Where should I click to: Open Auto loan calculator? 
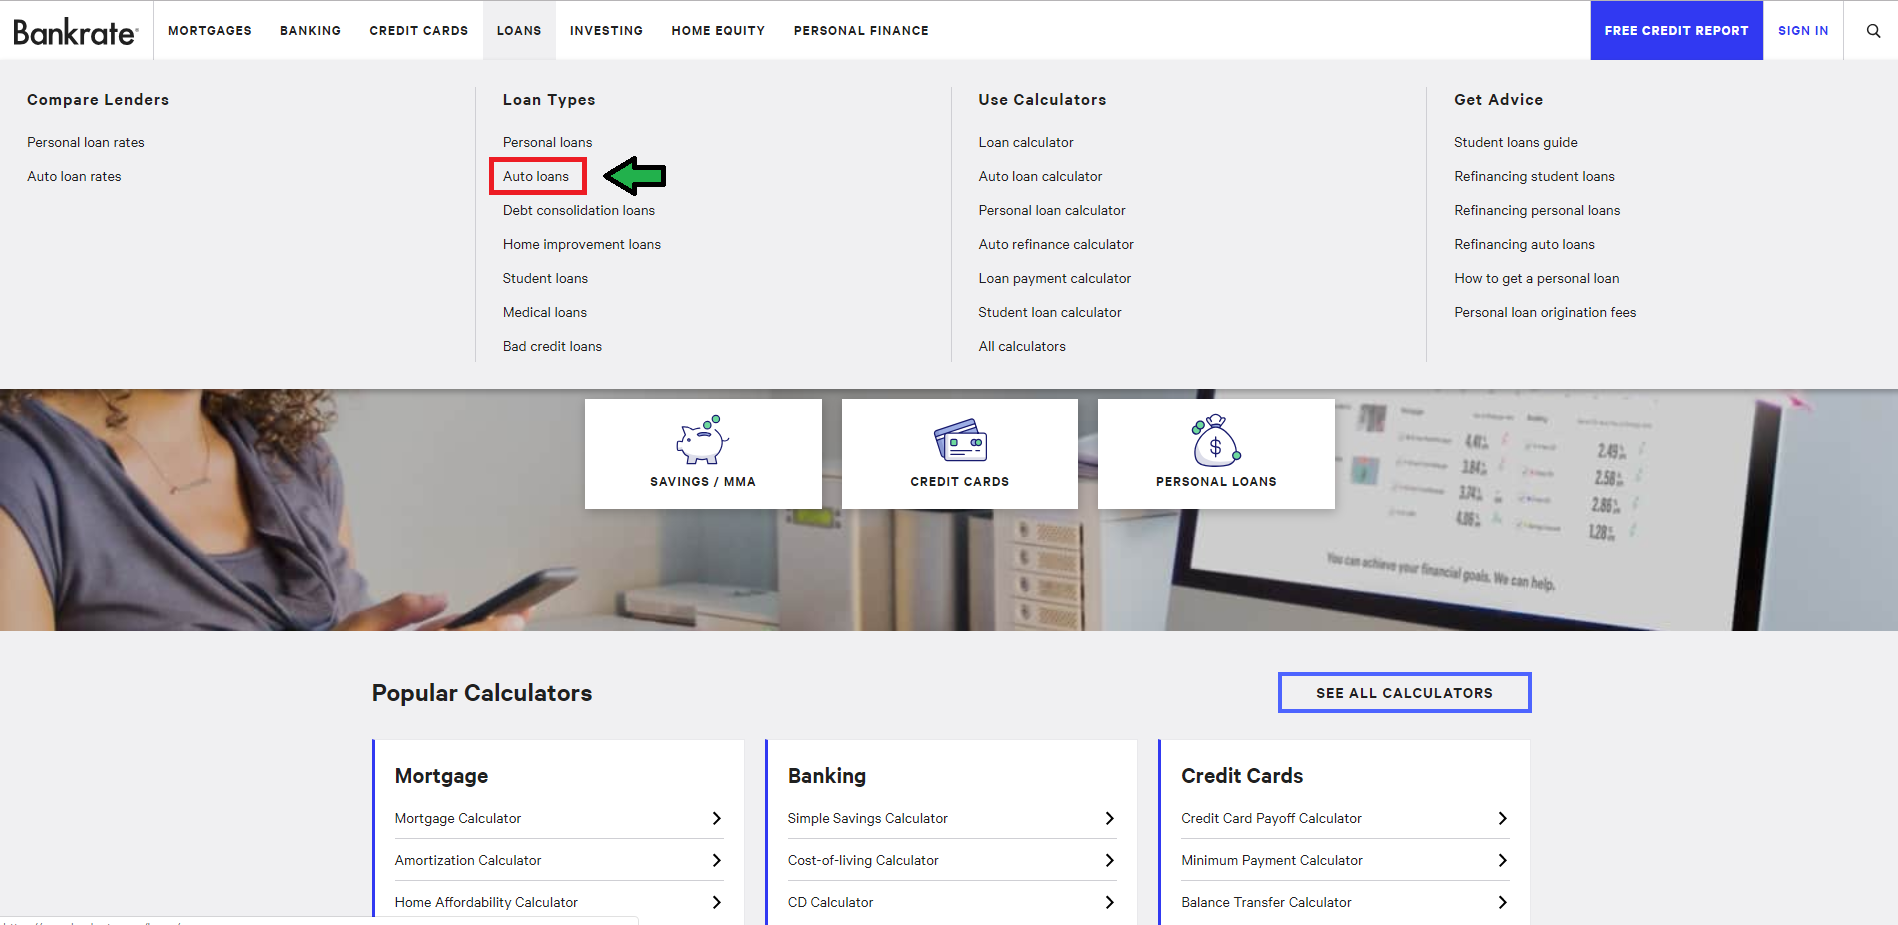click(1040, 176)
